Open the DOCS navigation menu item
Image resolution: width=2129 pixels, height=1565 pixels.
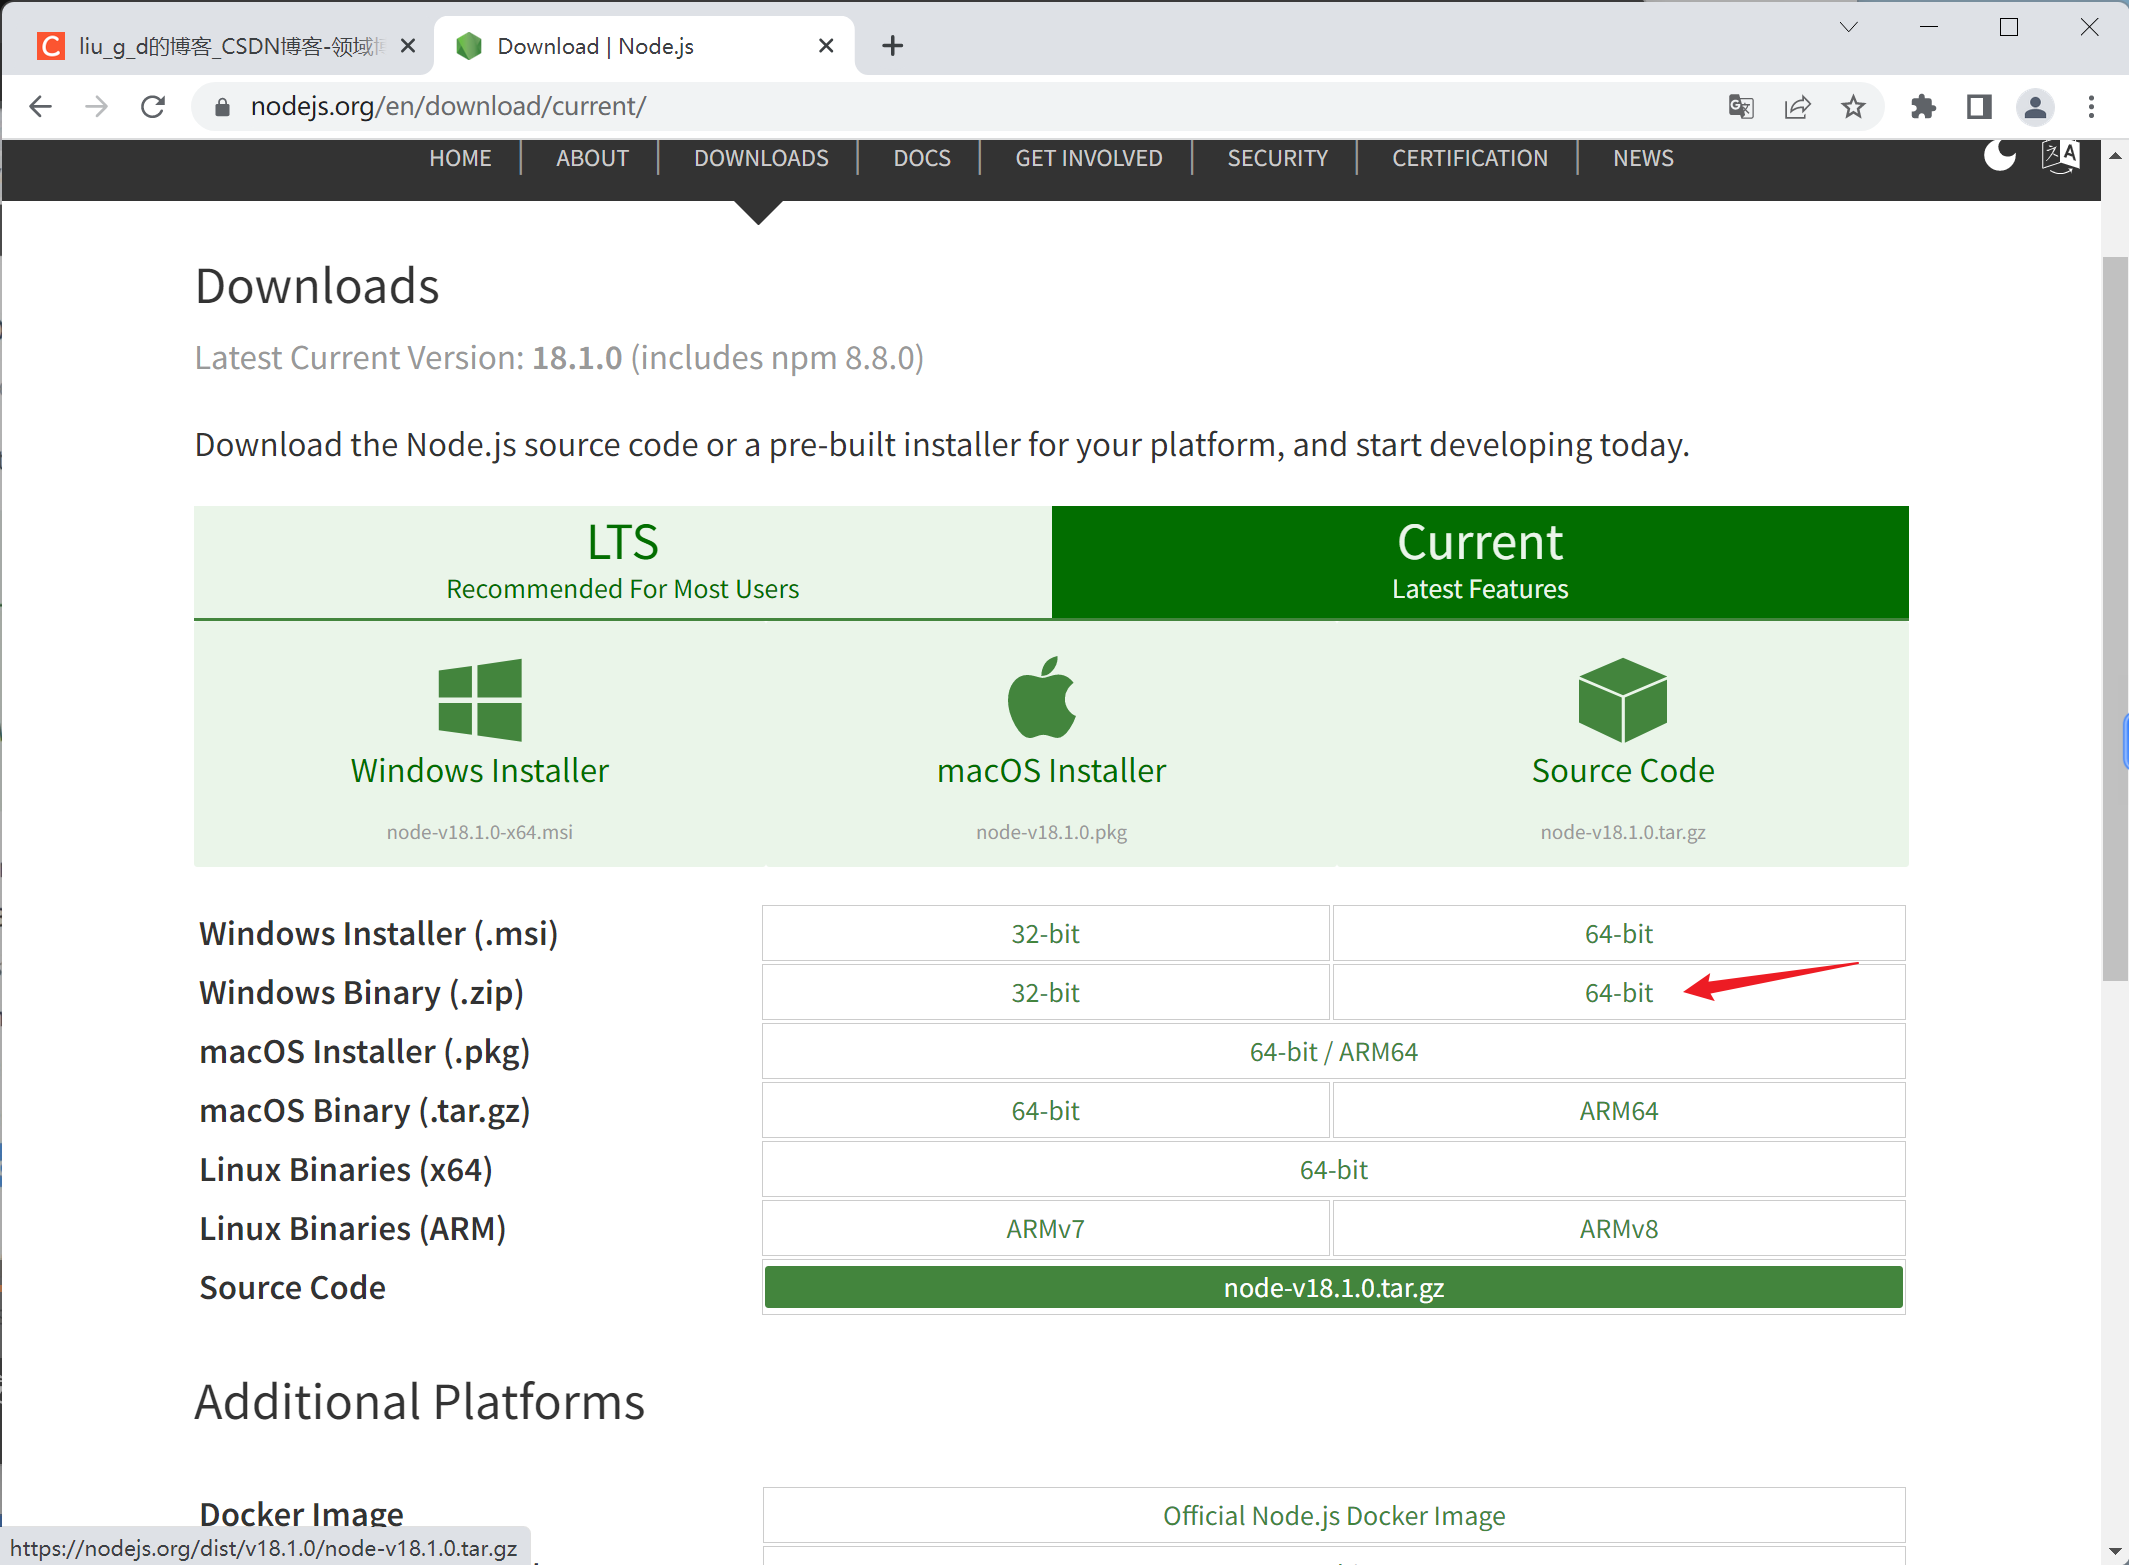(921, 158)
